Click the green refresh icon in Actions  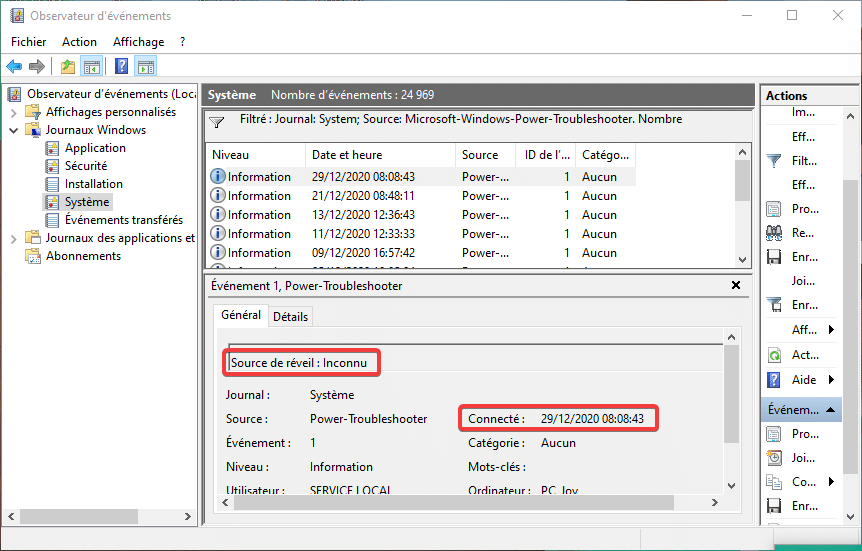pos(774,355)
